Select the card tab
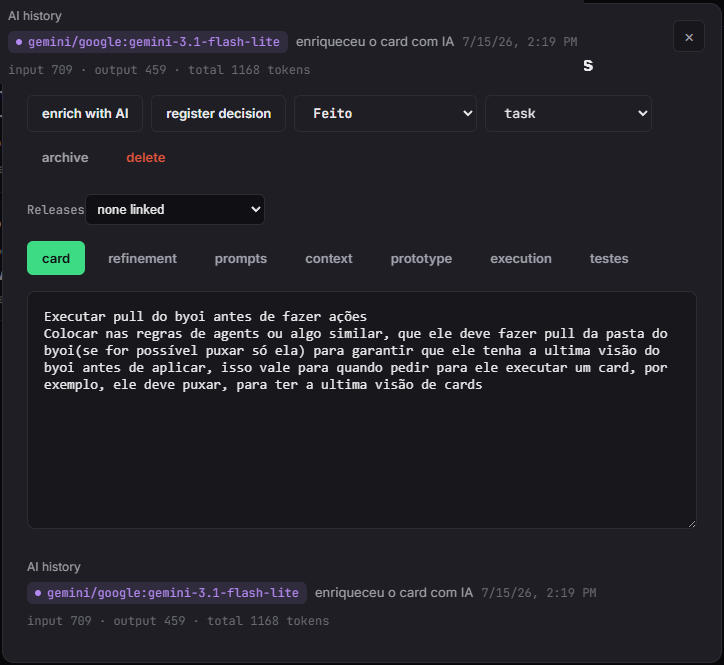724x665 pixels. [x=56, y=258]
